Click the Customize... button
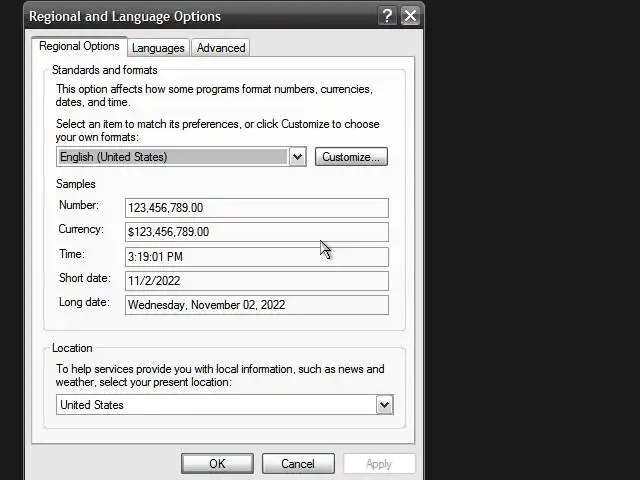This screenshot has height=480, width=640. point(351,157)
